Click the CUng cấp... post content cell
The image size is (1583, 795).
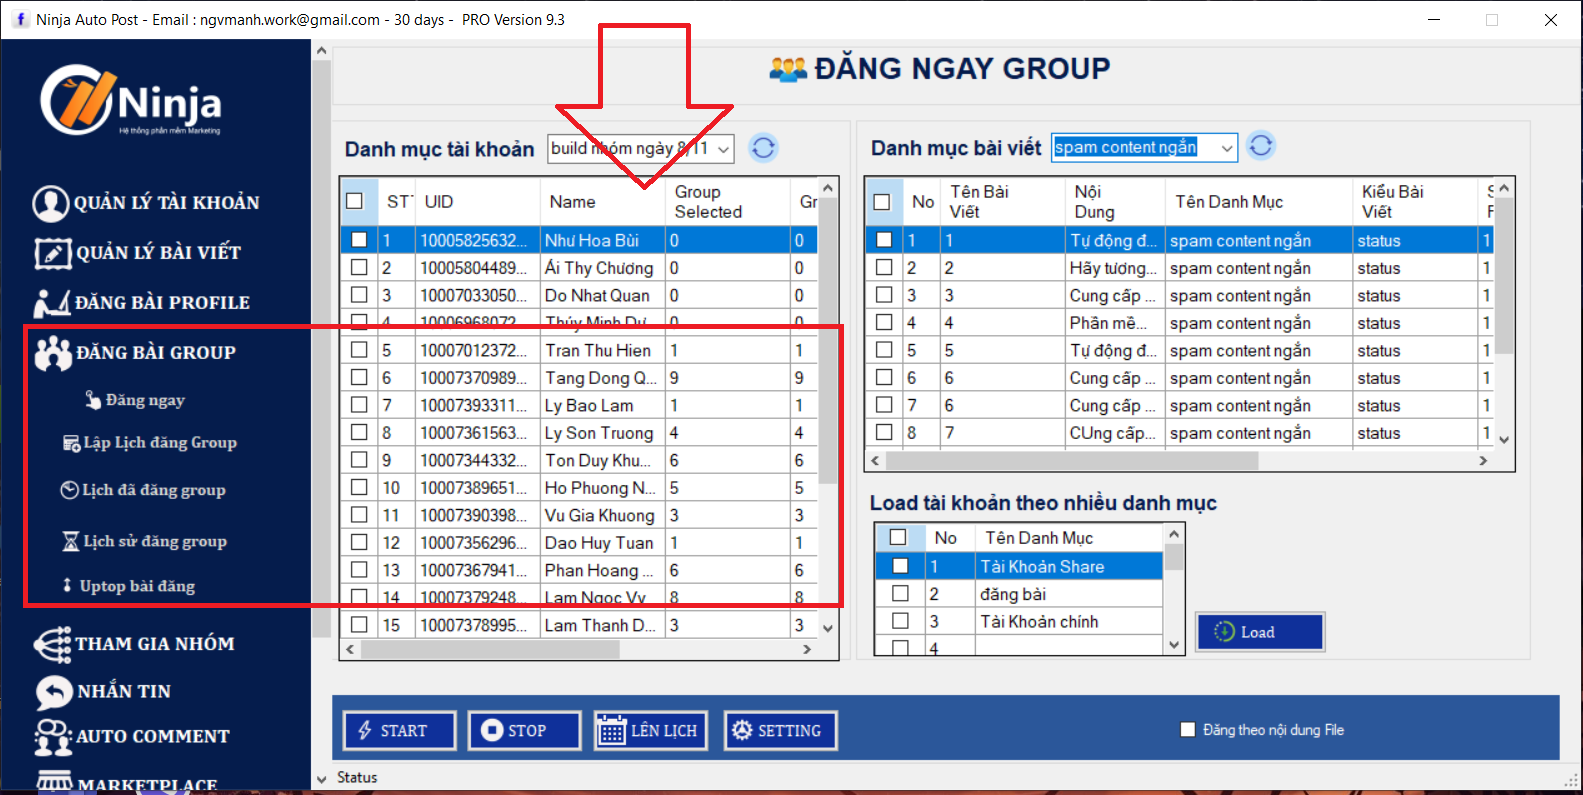tap(1115, 433)
